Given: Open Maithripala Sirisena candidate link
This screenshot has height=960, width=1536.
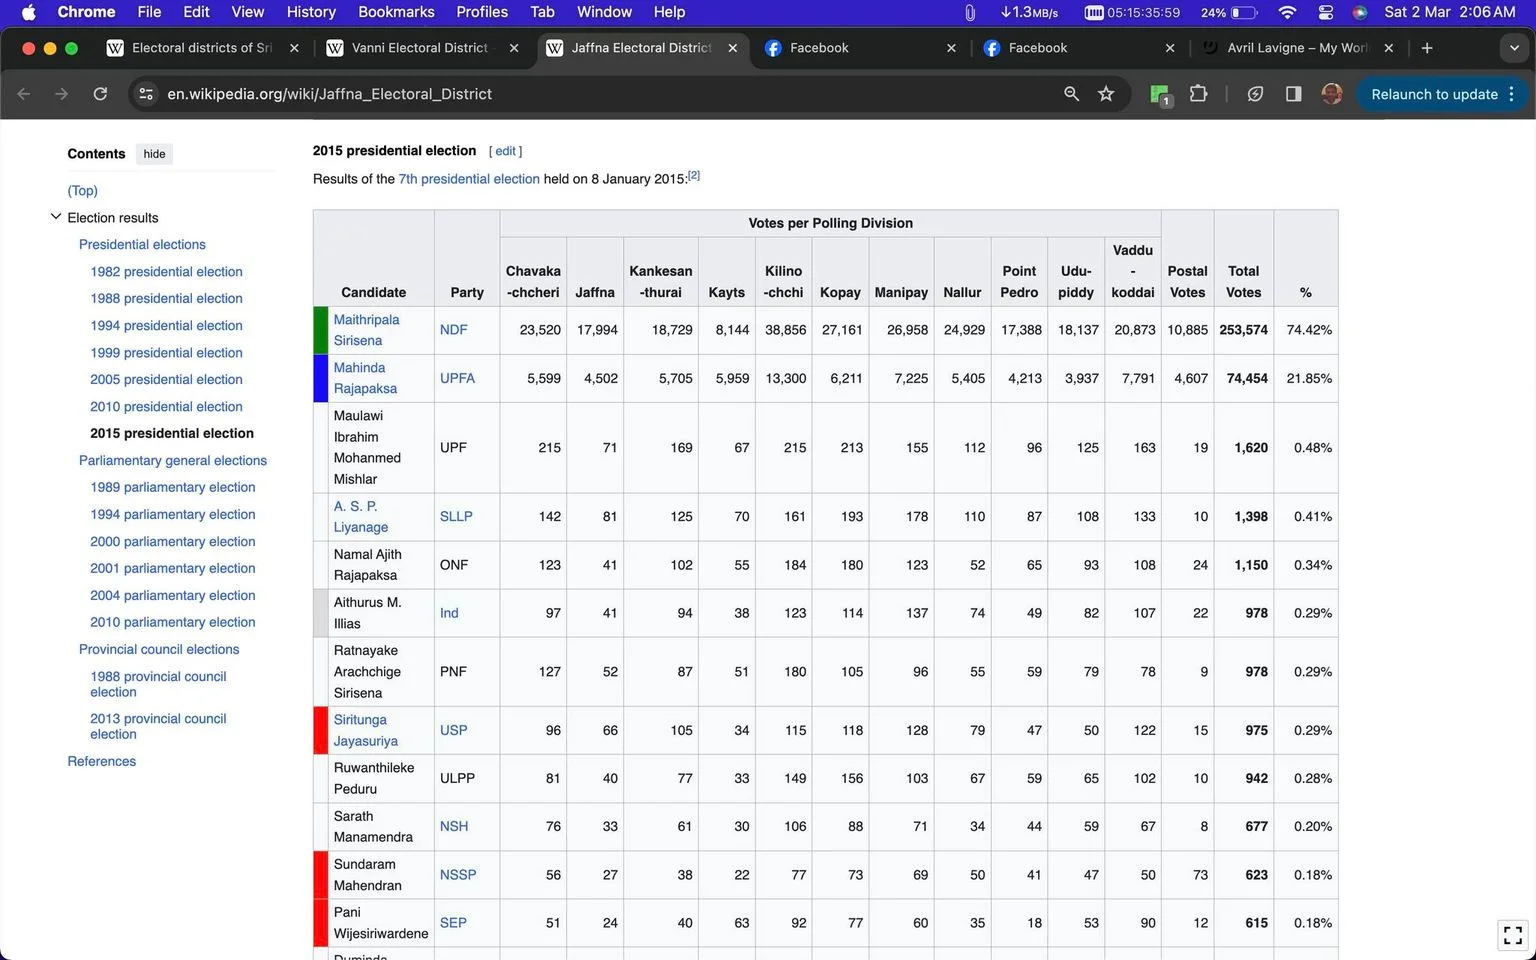Looking at the screenshot, I should (x=366, y=330).
